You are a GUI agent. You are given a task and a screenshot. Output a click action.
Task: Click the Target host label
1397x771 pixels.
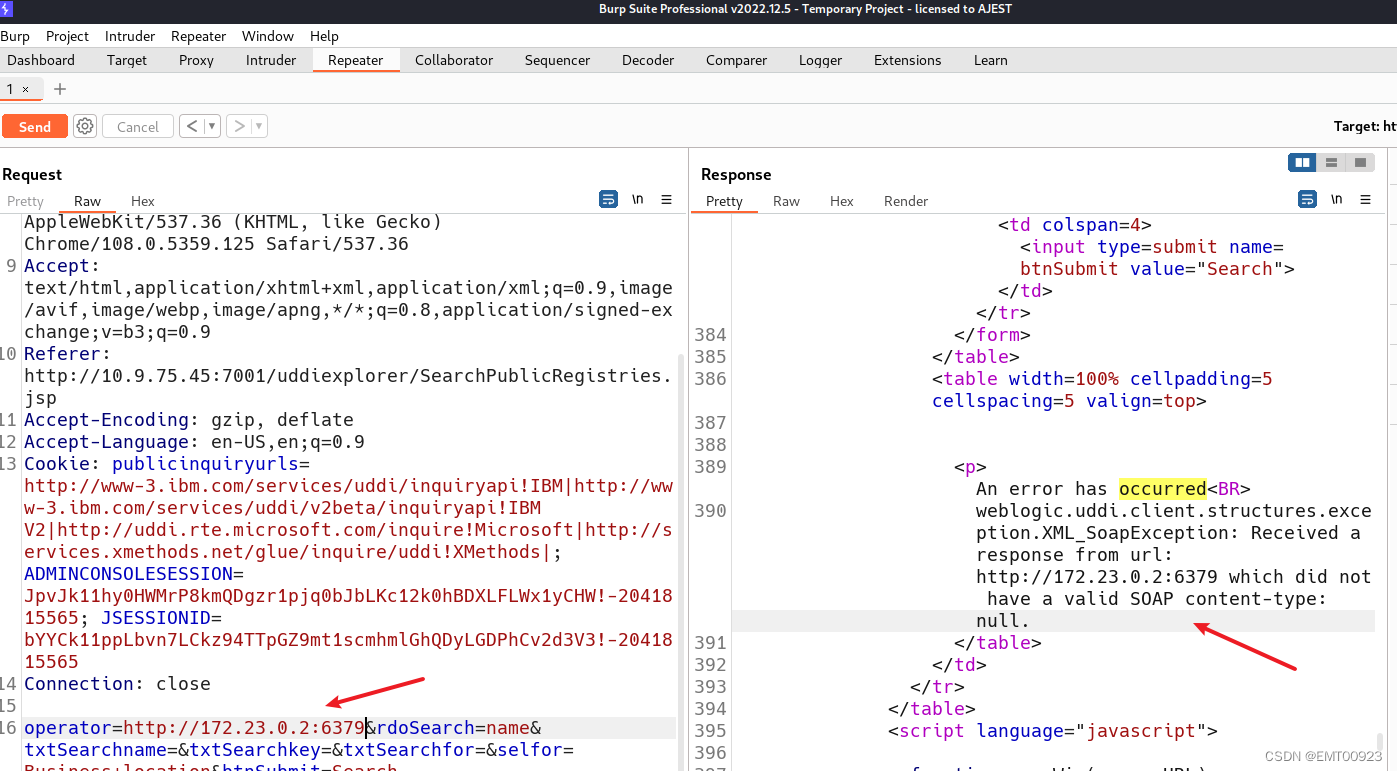(x=1364, y=126)
